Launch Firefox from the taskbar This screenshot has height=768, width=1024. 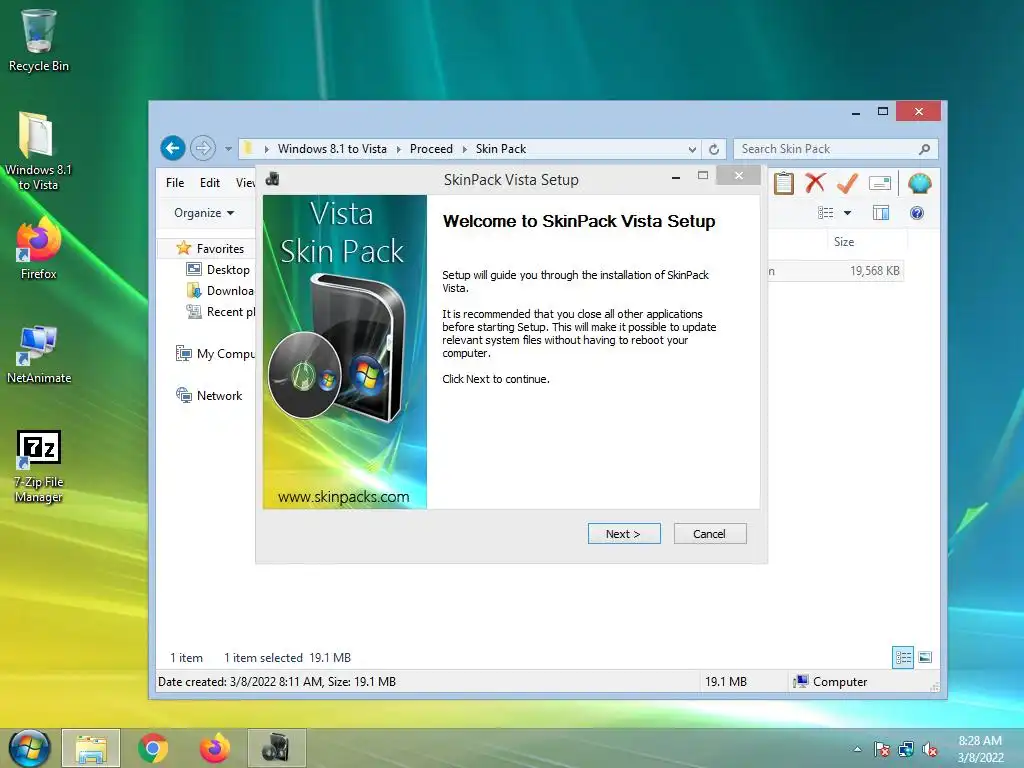pyautogui.click(x=215, y=748)
